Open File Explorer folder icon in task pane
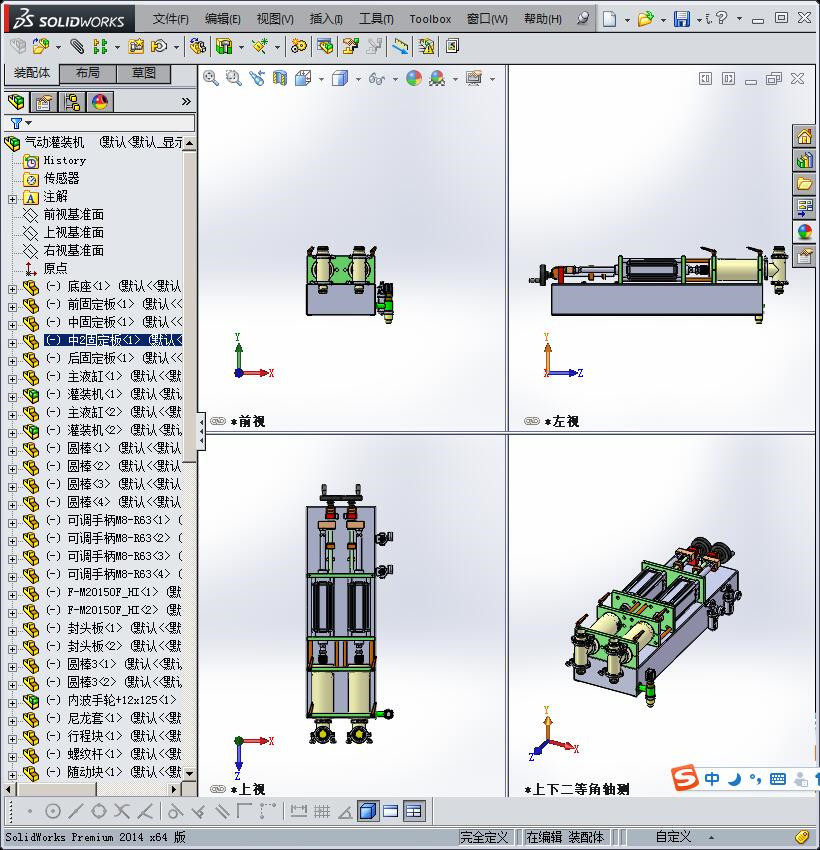Image resolution: width=820 pixels, height=850 pixels. point(804,184)
